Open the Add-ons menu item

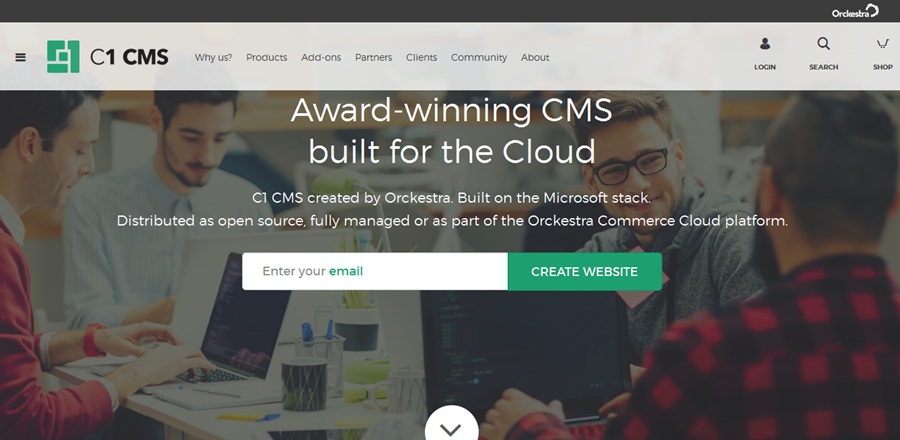point(321,57)
